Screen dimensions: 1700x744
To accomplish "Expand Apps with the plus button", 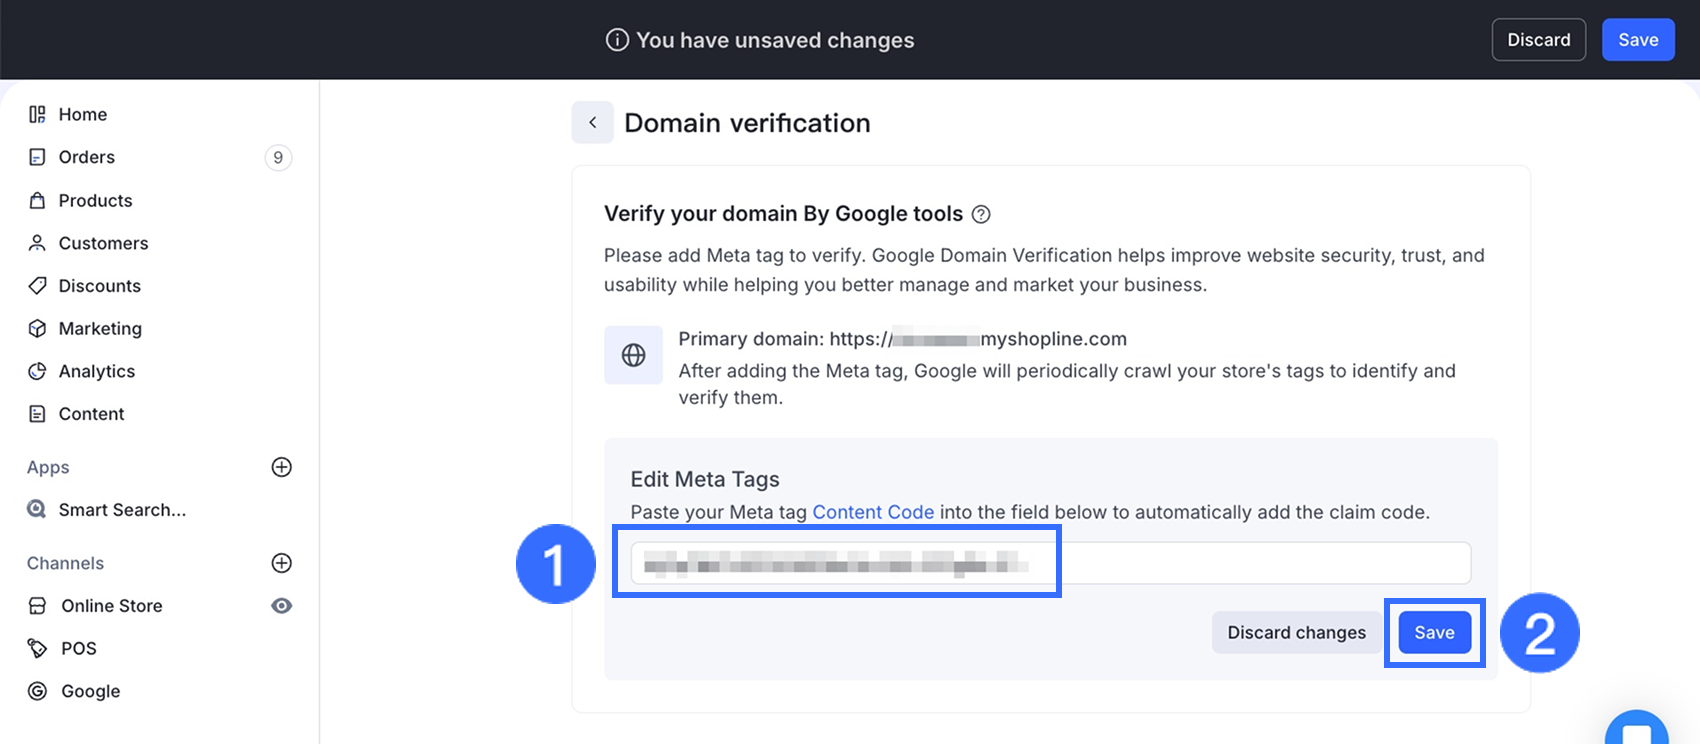I will (282, 467).
